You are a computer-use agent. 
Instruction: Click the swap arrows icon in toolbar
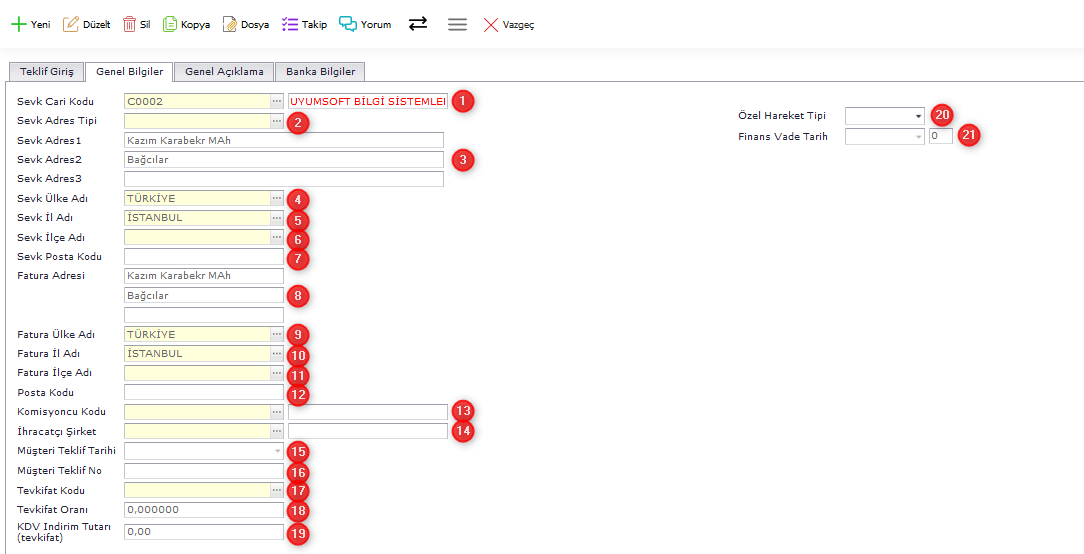click(418, 24)
